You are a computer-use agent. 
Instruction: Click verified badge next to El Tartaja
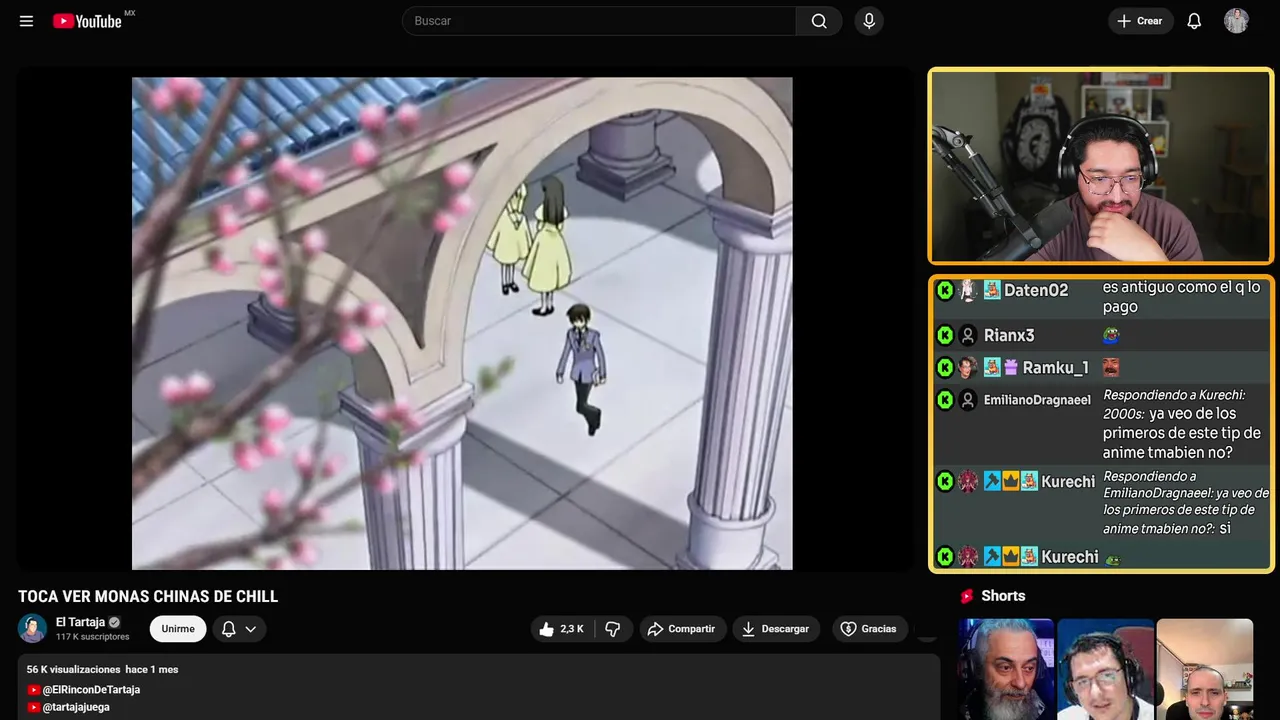(114, 622)
